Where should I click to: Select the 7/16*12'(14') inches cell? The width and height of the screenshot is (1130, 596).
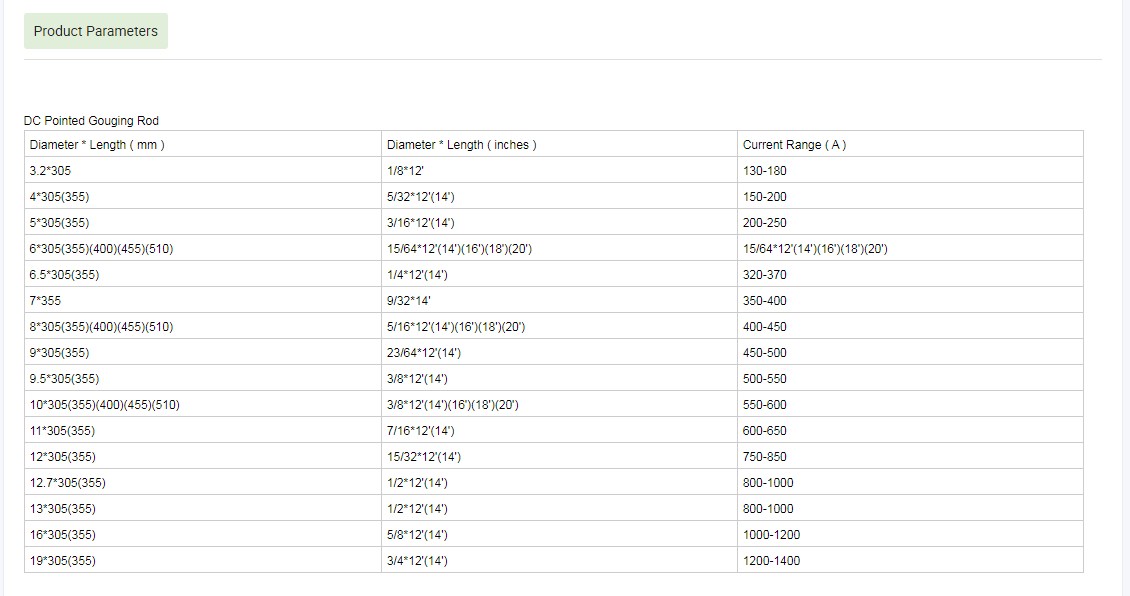click(x=420, y=431)
